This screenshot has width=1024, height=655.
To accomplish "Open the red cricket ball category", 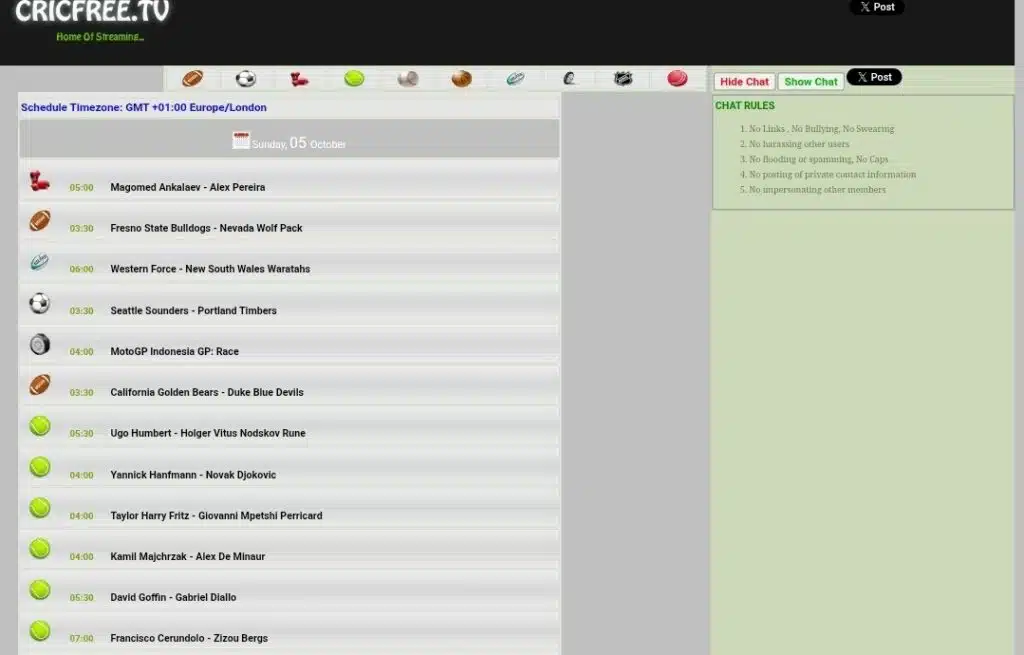I will tap(677, 78).
